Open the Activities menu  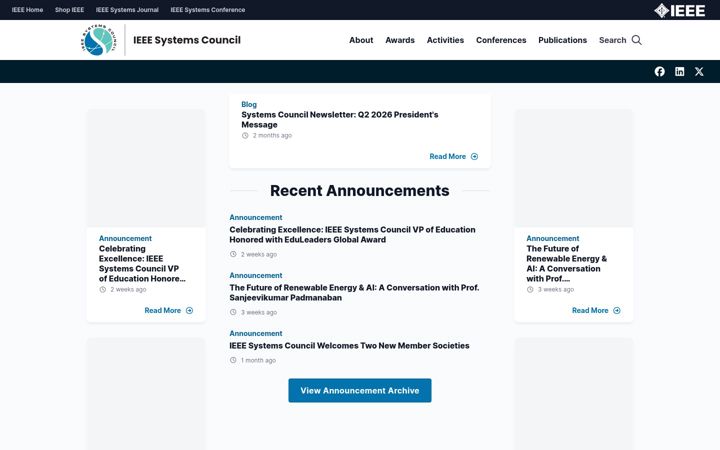click(x=445, y=40)
